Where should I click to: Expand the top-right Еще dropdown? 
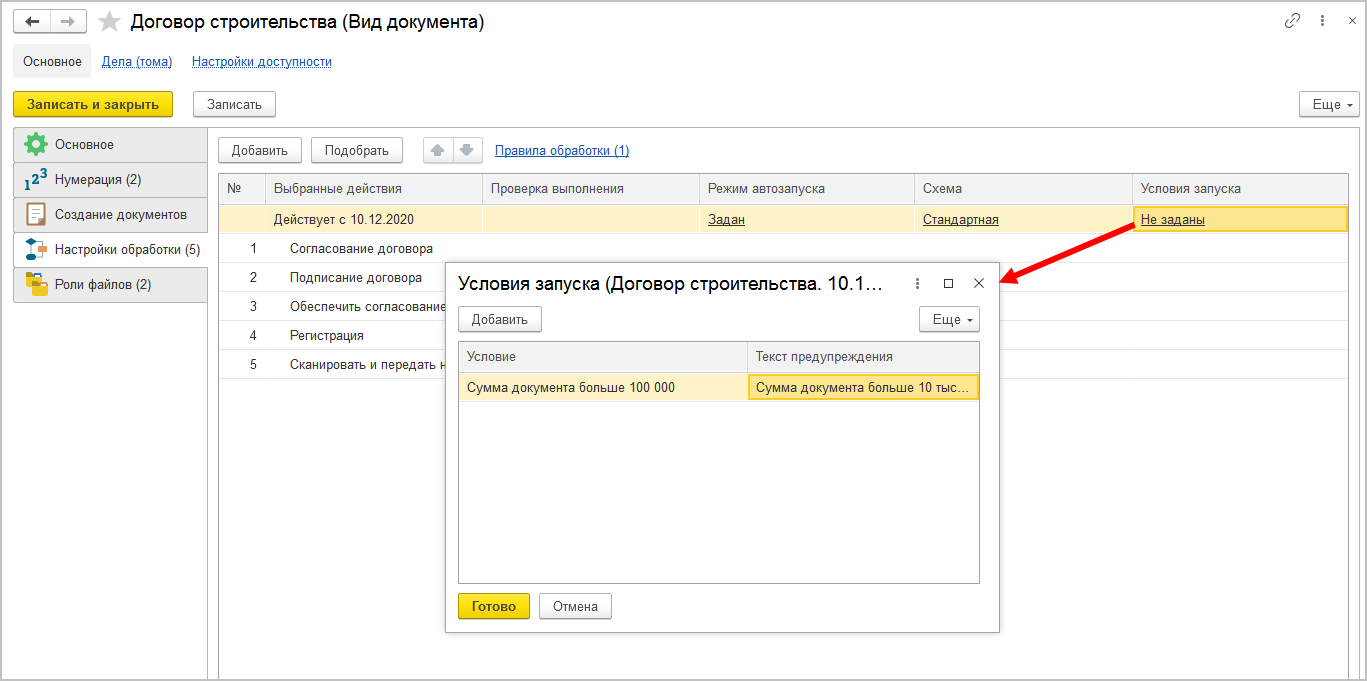coord(1329,105)
